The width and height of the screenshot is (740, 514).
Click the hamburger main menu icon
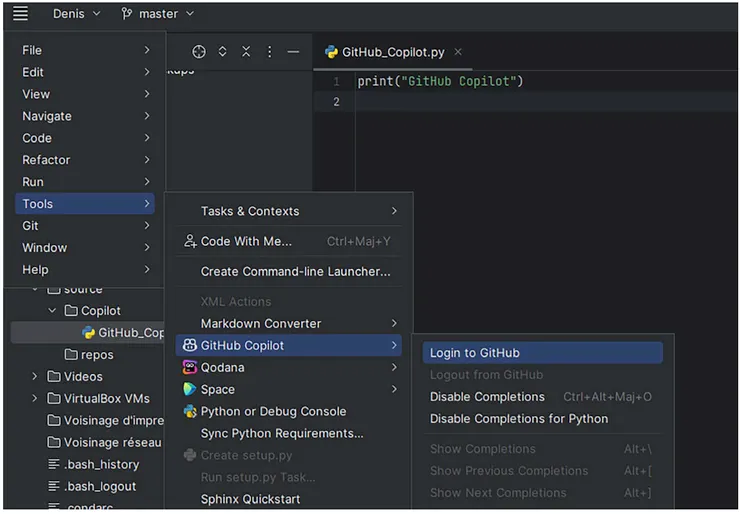pyautogui.click(x=20, y=14)
